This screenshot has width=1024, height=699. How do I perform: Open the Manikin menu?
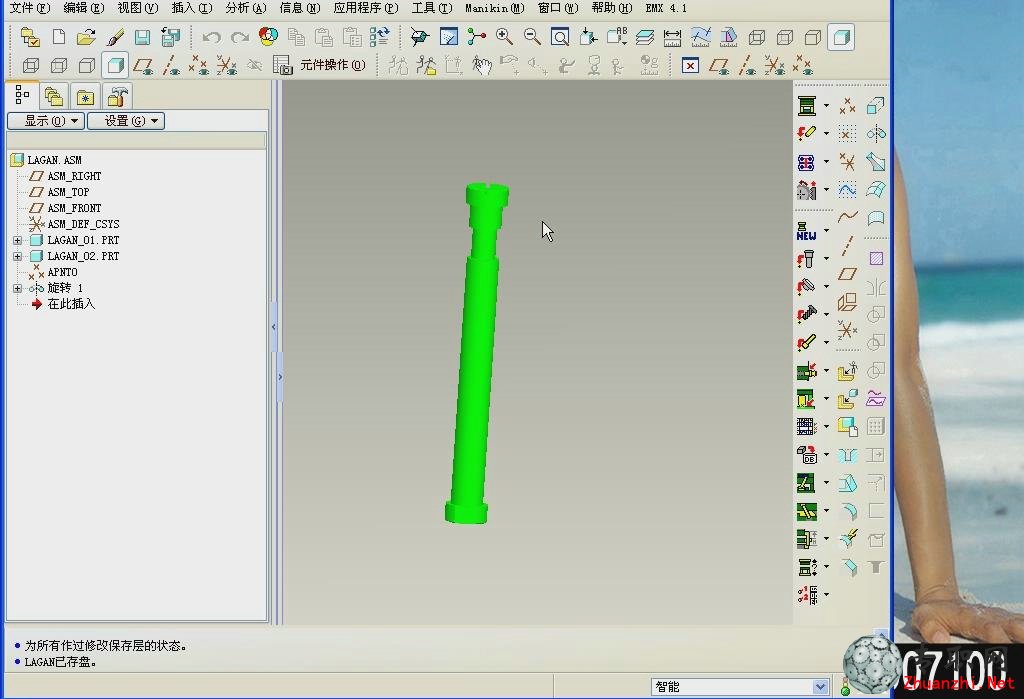[x=494, y=8]
